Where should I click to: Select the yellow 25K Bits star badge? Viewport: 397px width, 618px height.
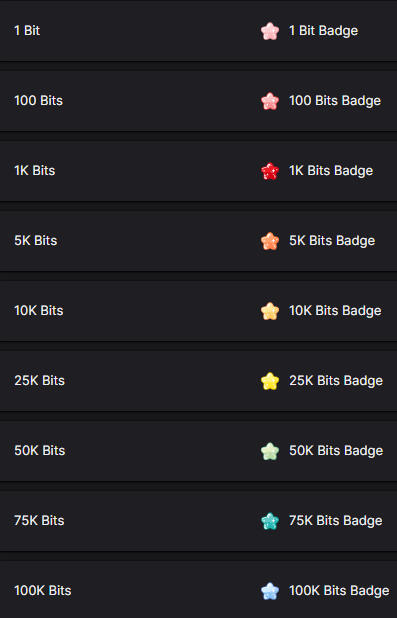pyautogui.click(x=270, y=381)
